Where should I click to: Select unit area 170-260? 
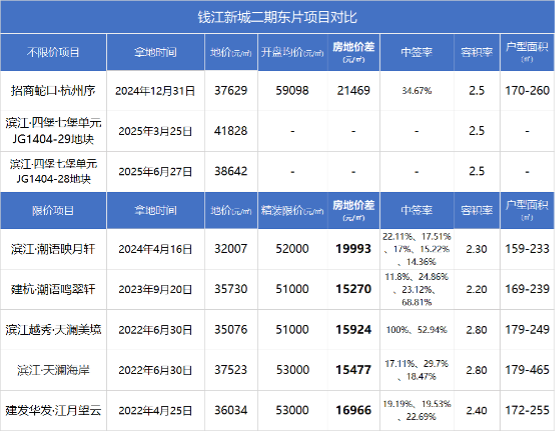click(x=527, y=91)
